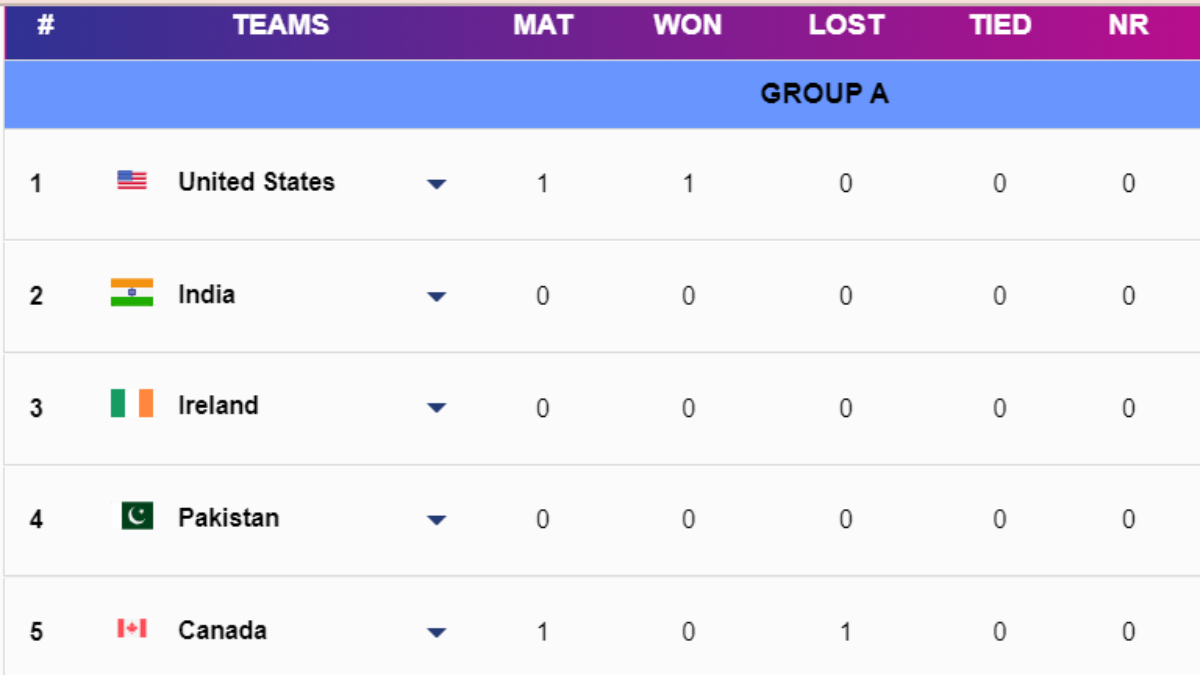
Task: Click the Pakistan flag icon
Action: [x=137, y=516]
